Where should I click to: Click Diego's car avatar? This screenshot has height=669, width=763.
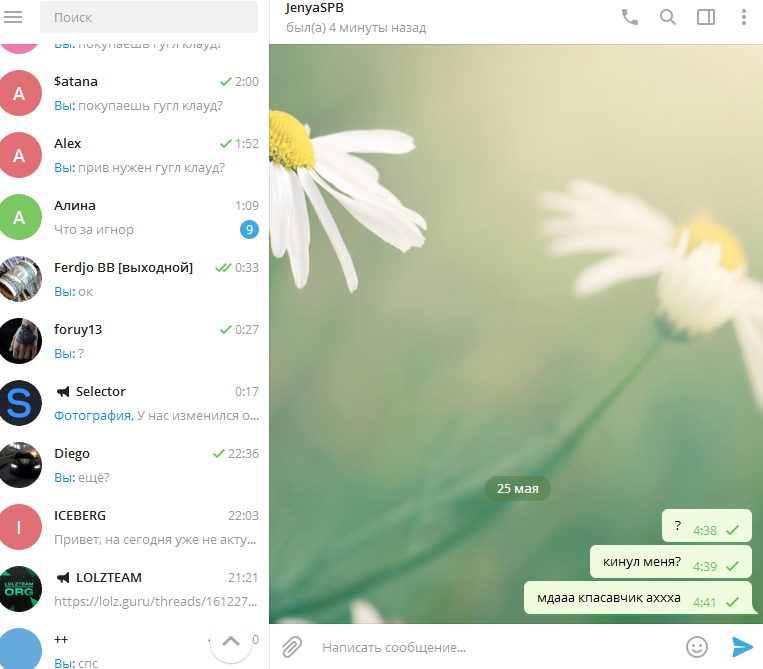(18, 465)
